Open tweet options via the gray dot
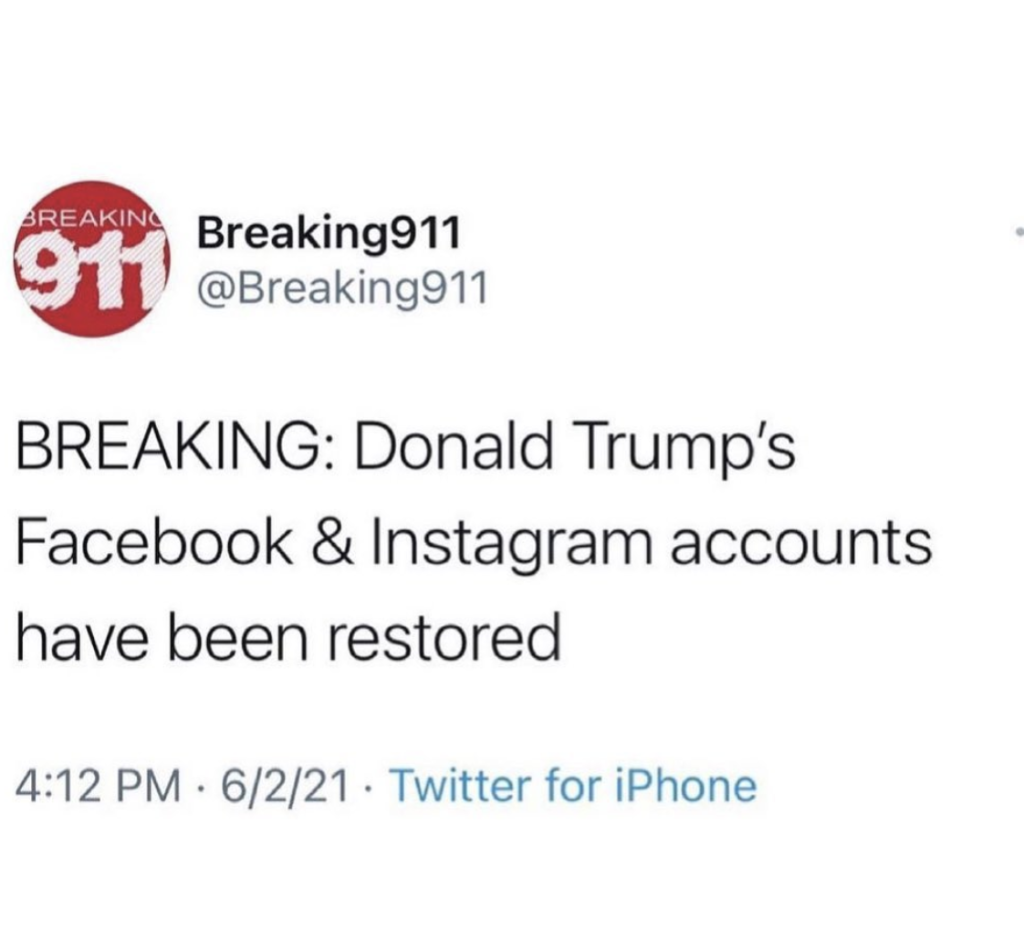The height and width of the screenshot is (929, 1024). (x=1018, y=233)
